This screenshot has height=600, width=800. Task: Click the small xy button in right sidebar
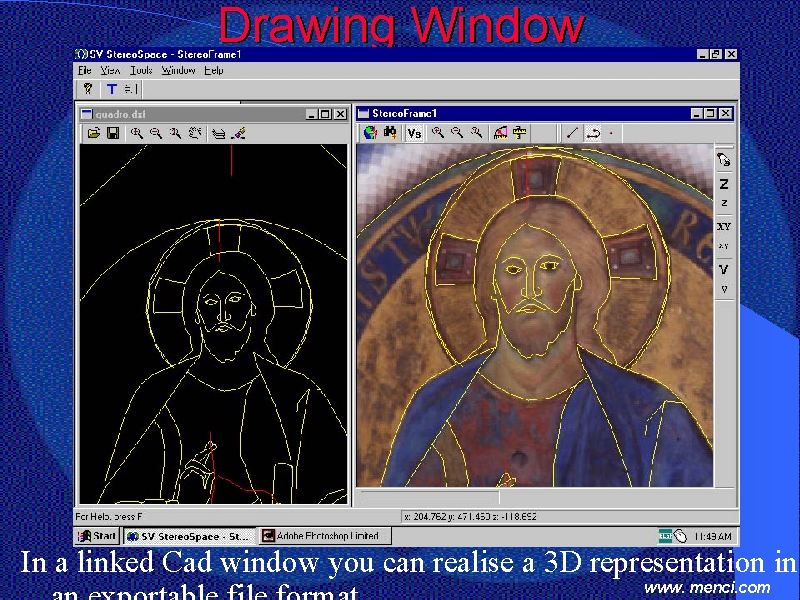click(x=723, y=246)
